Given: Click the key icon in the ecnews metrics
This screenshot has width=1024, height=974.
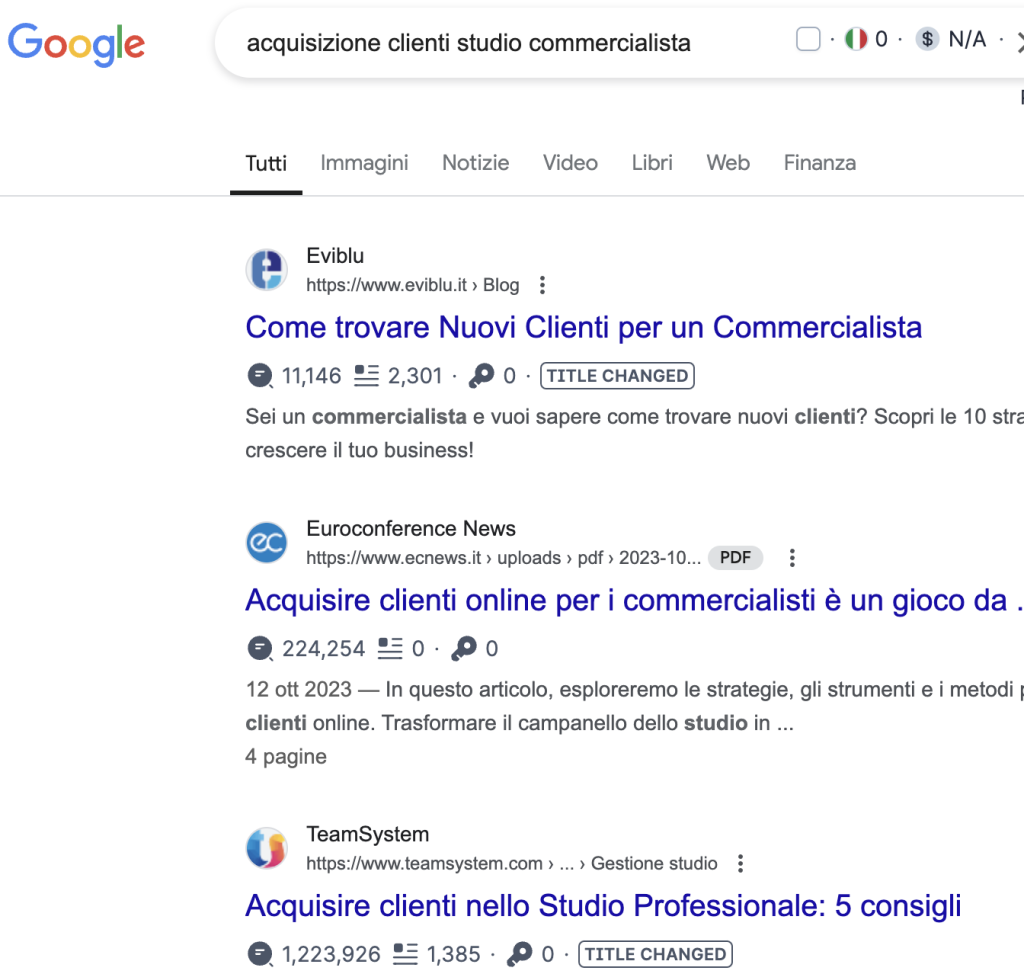Looking at the screenshot, I should click(464, 649).
